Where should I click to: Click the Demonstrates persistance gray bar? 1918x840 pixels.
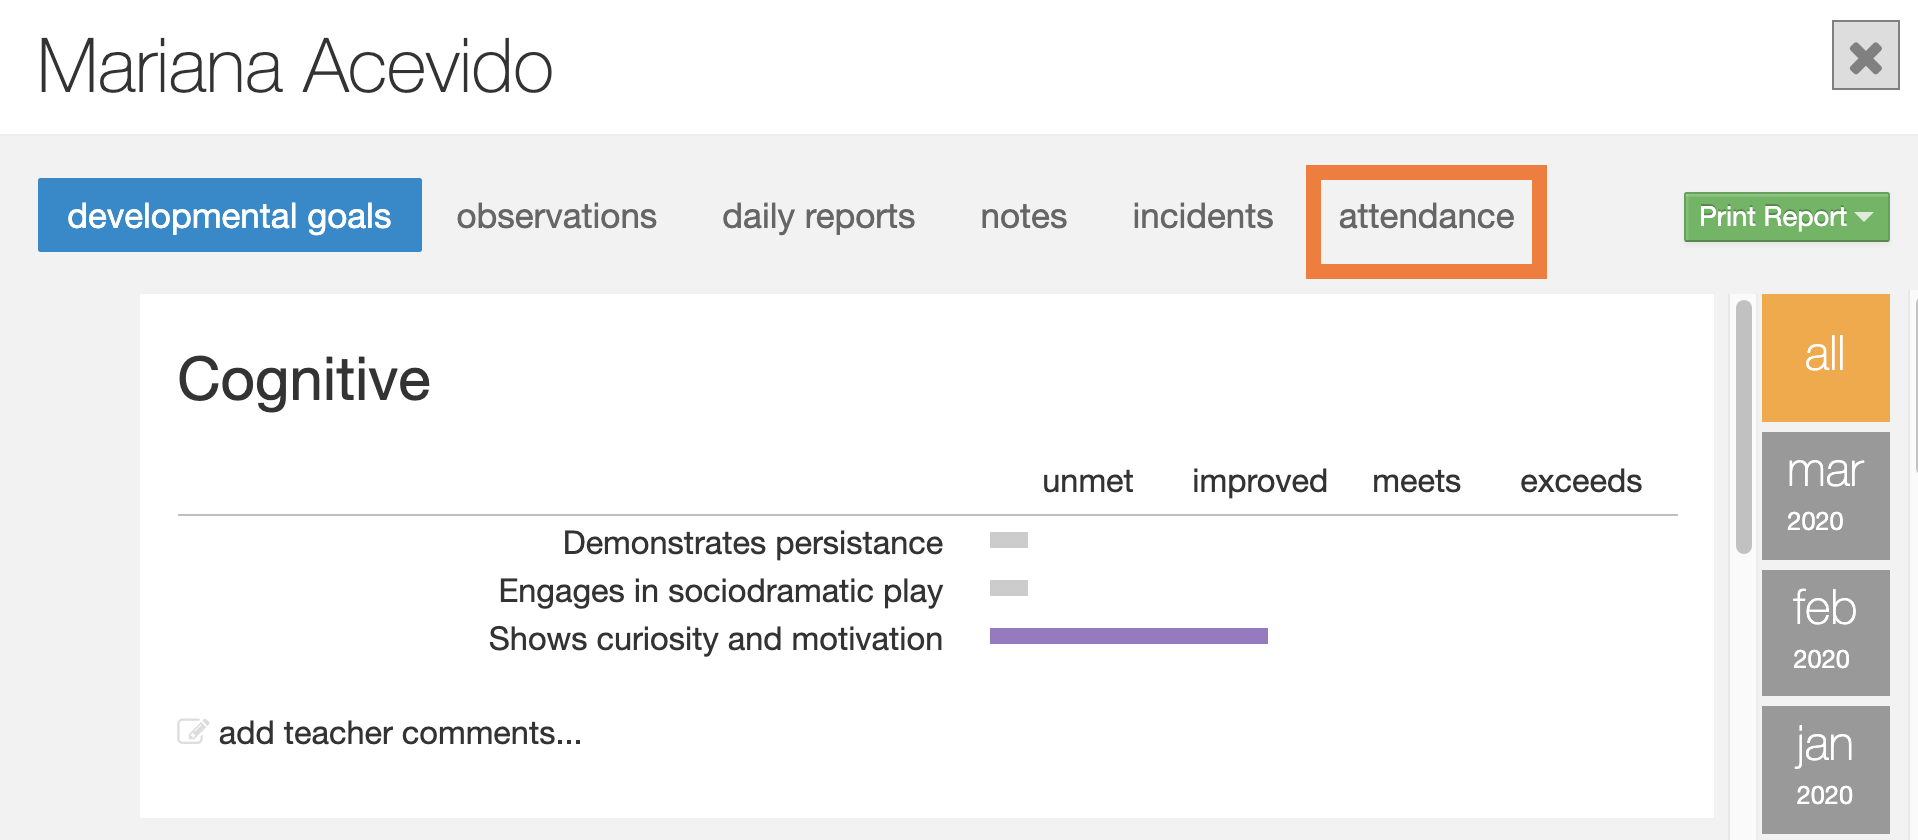pyautogui.click(x=1008, y=541)
